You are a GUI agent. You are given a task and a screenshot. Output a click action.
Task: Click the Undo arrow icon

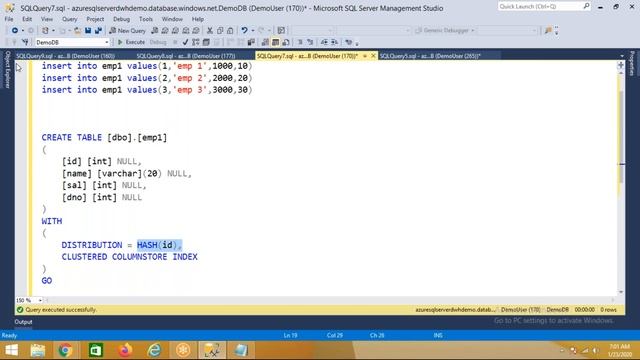(x=244, y=31)
